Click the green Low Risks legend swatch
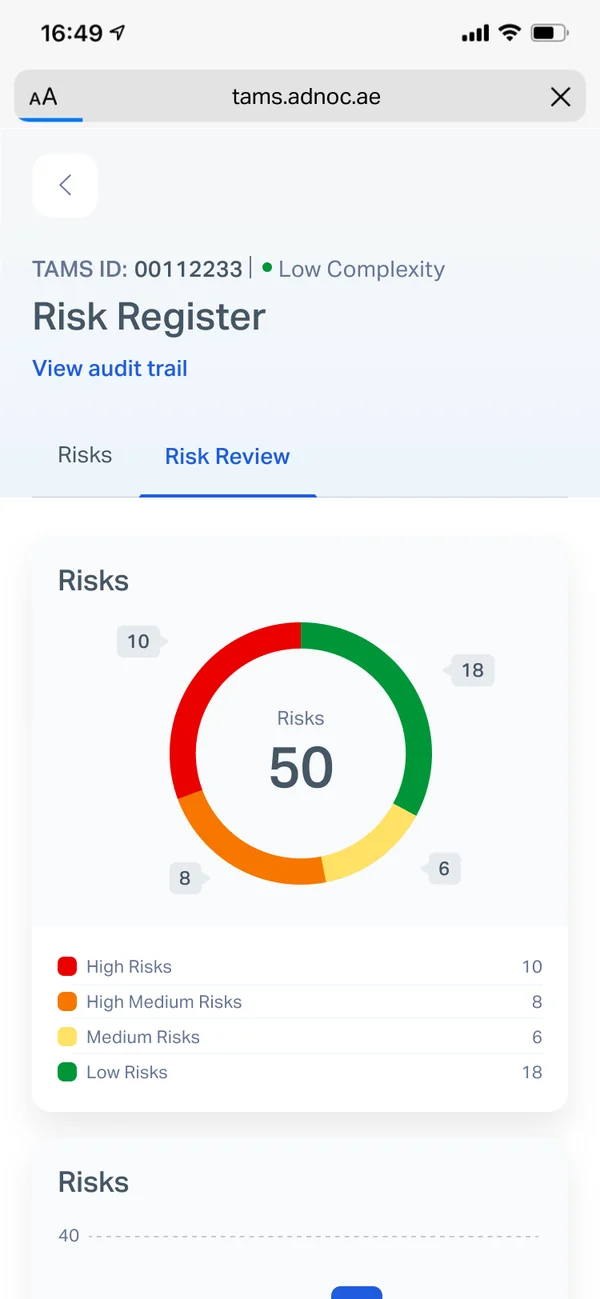The image size is (600, 1299). pyautogui.click(x=67, y=1072)
